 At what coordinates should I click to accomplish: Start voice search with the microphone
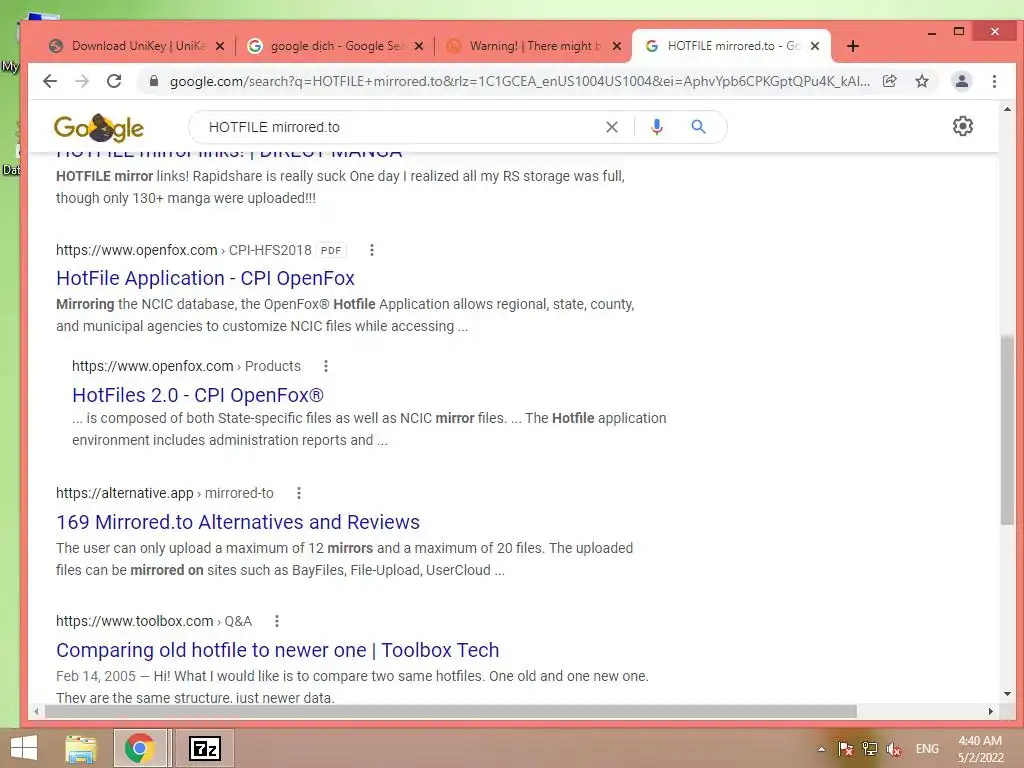point(656,127)
